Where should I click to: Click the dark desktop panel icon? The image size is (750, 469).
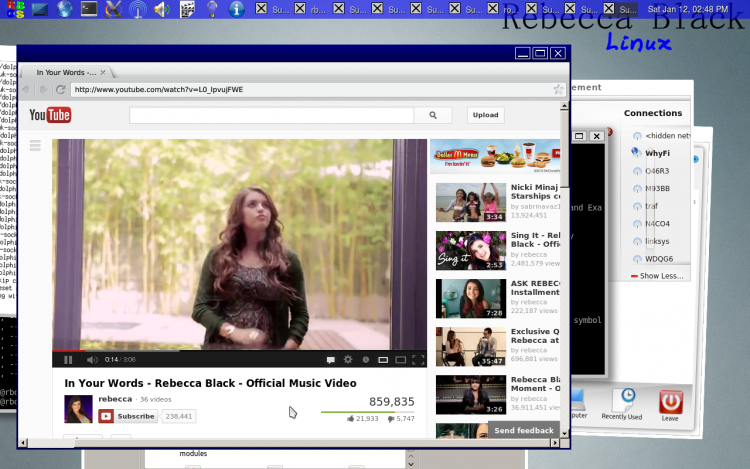pyautogui.click(x=40, y=9)
